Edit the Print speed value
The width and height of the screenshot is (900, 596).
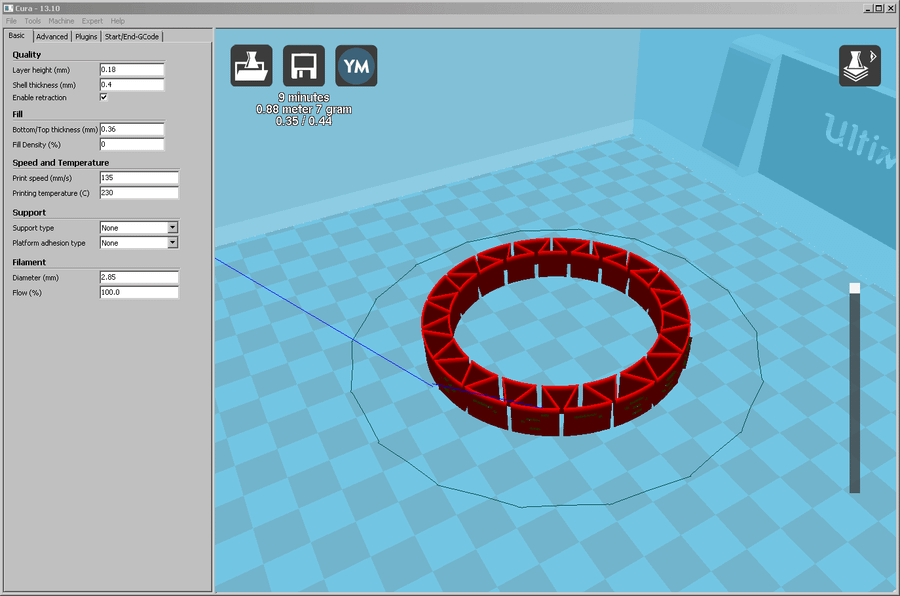138,178
